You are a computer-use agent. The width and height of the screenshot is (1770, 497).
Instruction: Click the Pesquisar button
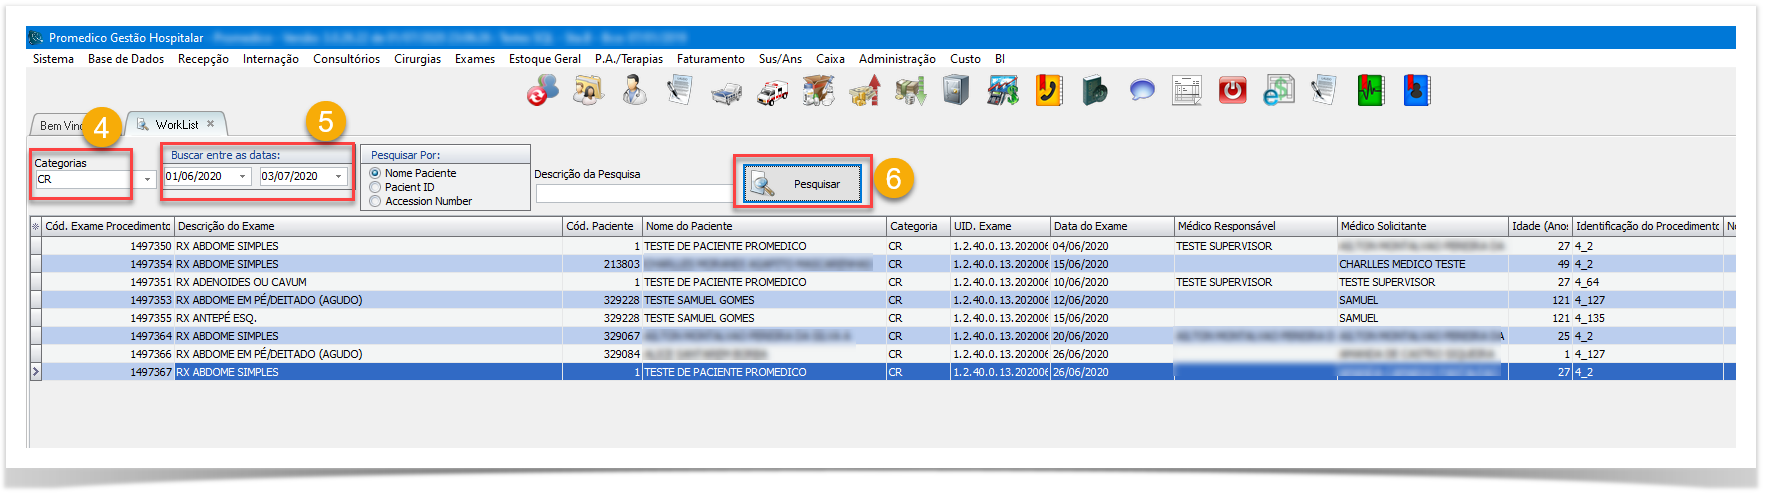coord(802,184)
